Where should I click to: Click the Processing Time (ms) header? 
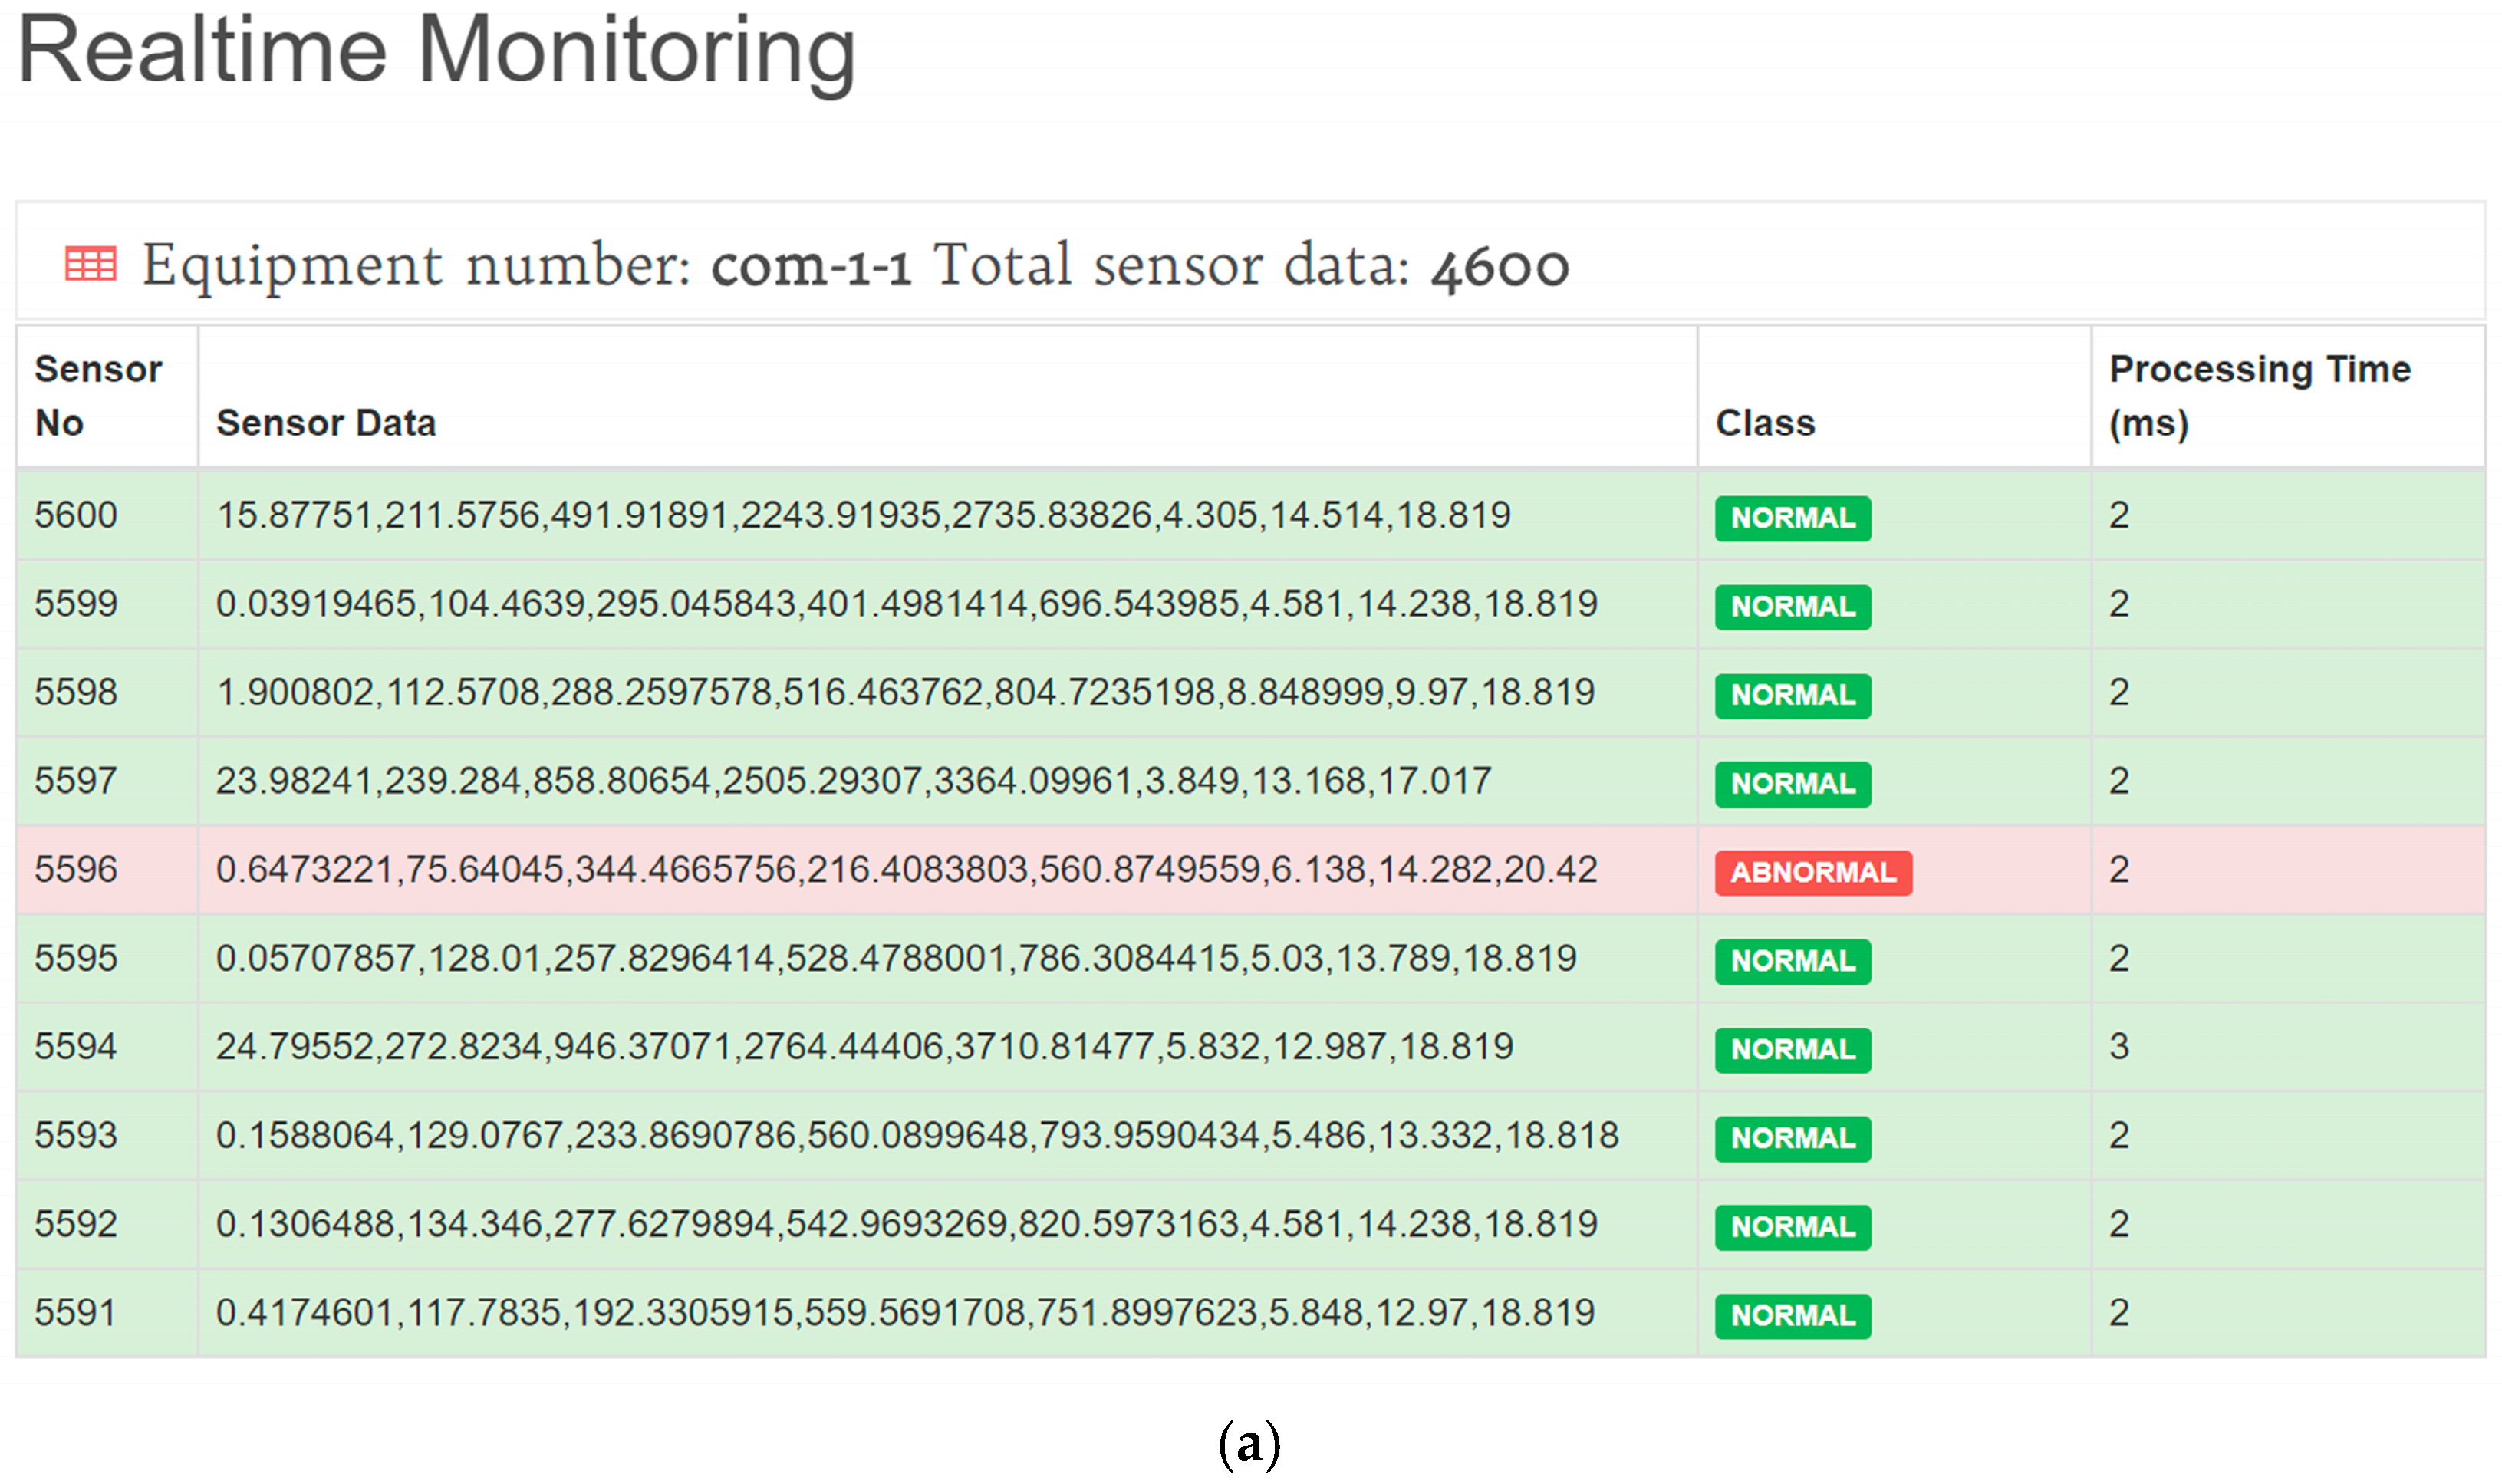click(x=2259, y=396)
